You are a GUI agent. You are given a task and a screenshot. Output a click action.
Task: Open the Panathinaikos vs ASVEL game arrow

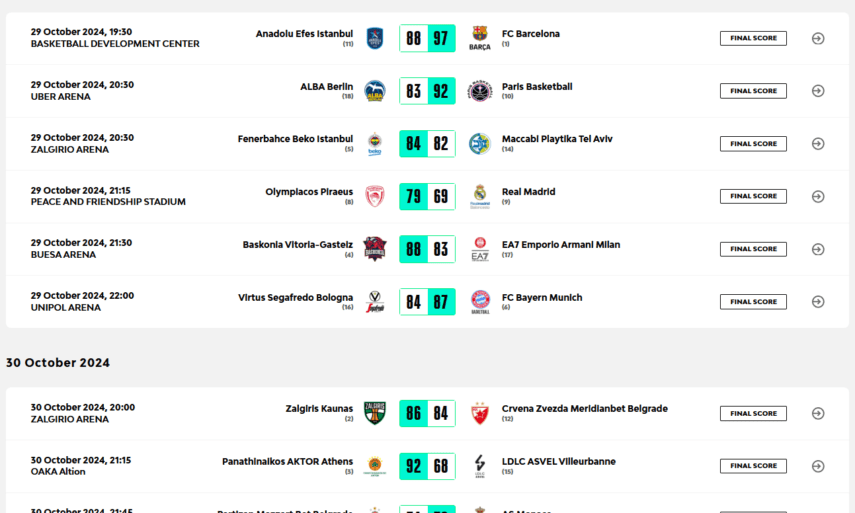click(818, 466)
